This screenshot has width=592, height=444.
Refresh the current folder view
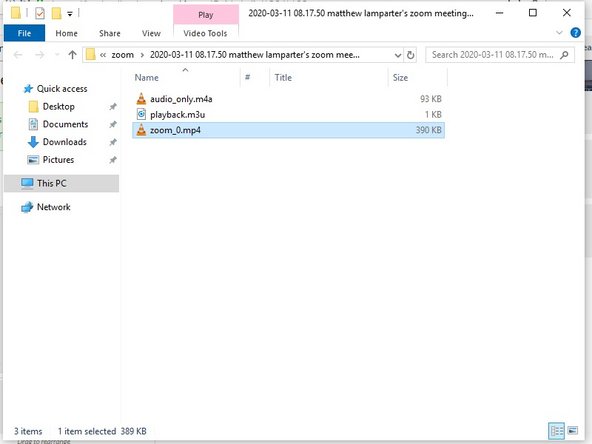click(410, 55)
